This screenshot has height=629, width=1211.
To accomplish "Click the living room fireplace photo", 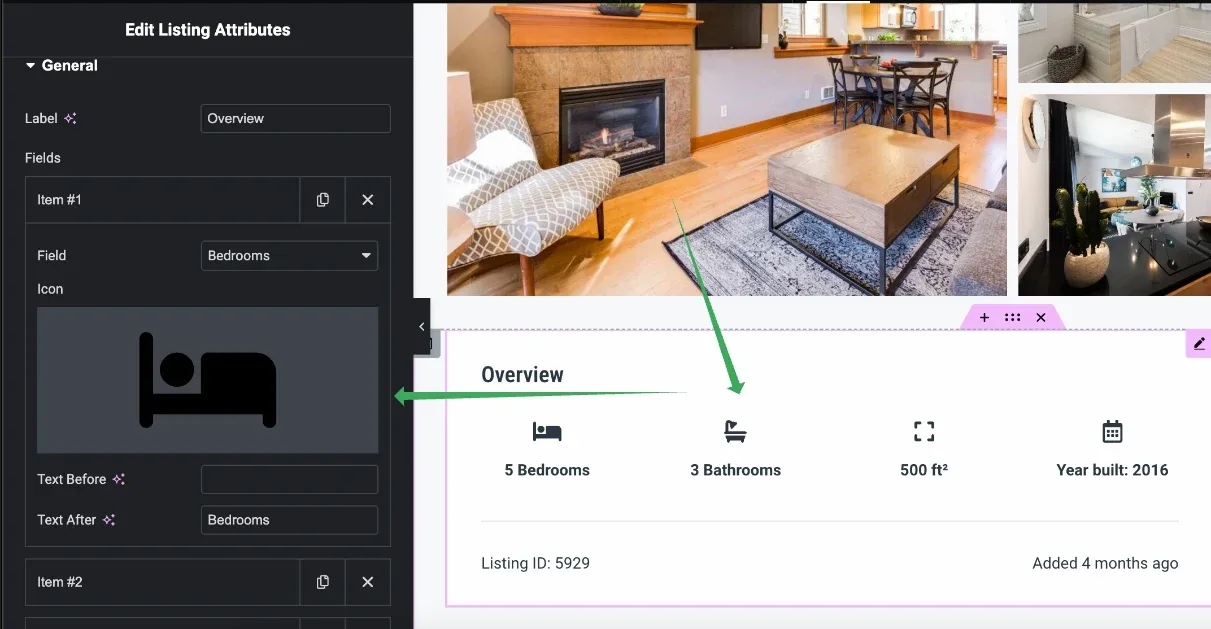I will pos(727,148).
